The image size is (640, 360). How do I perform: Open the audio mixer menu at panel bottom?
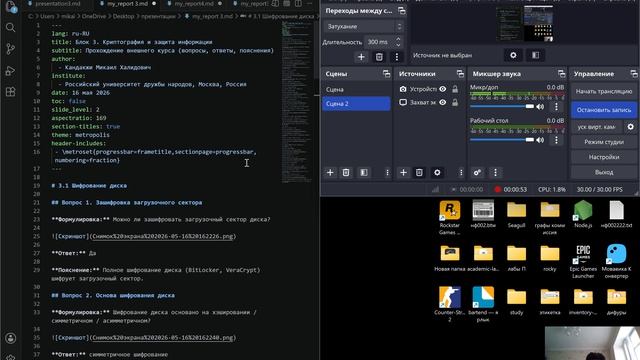pos(495,173)
